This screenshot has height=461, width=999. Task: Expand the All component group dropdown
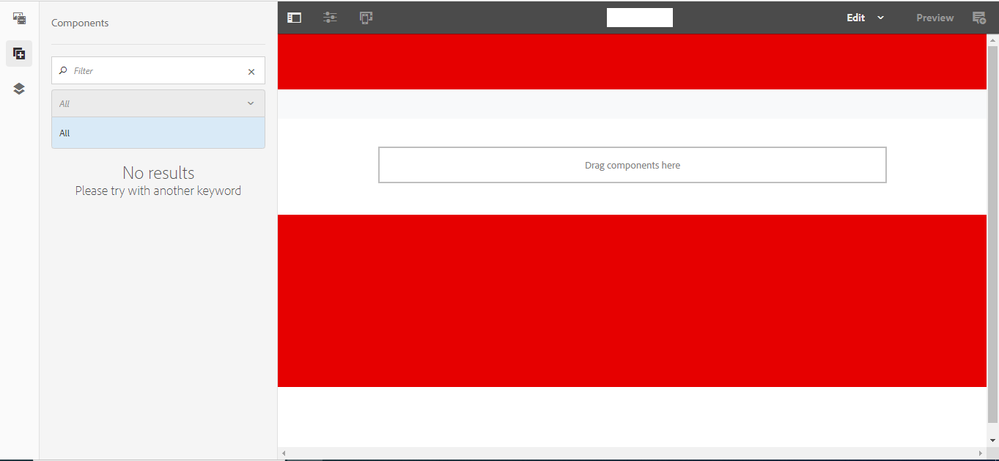pos(158,104)
